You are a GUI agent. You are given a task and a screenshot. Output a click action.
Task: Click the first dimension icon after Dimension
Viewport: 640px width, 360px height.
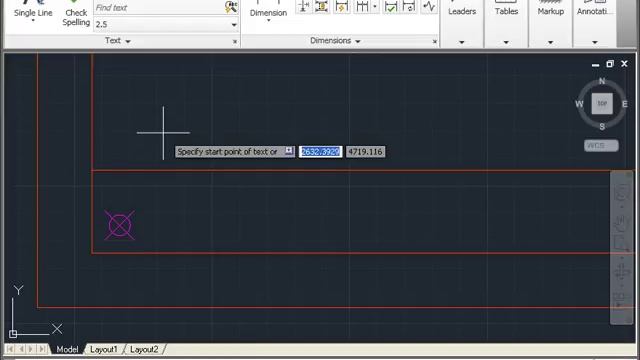(x=303, y=6)
